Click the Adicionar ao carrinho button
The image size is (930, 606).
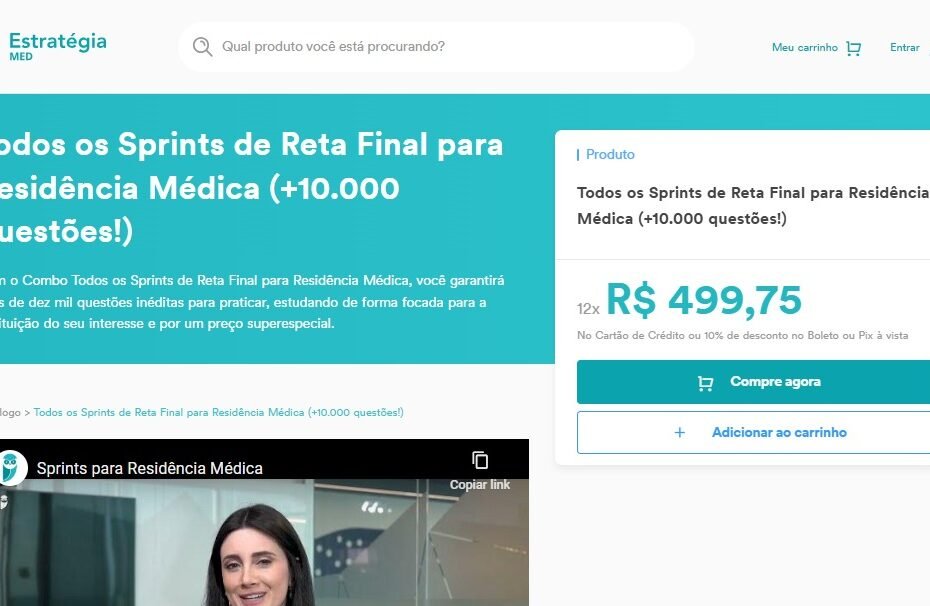pos(753,432)
